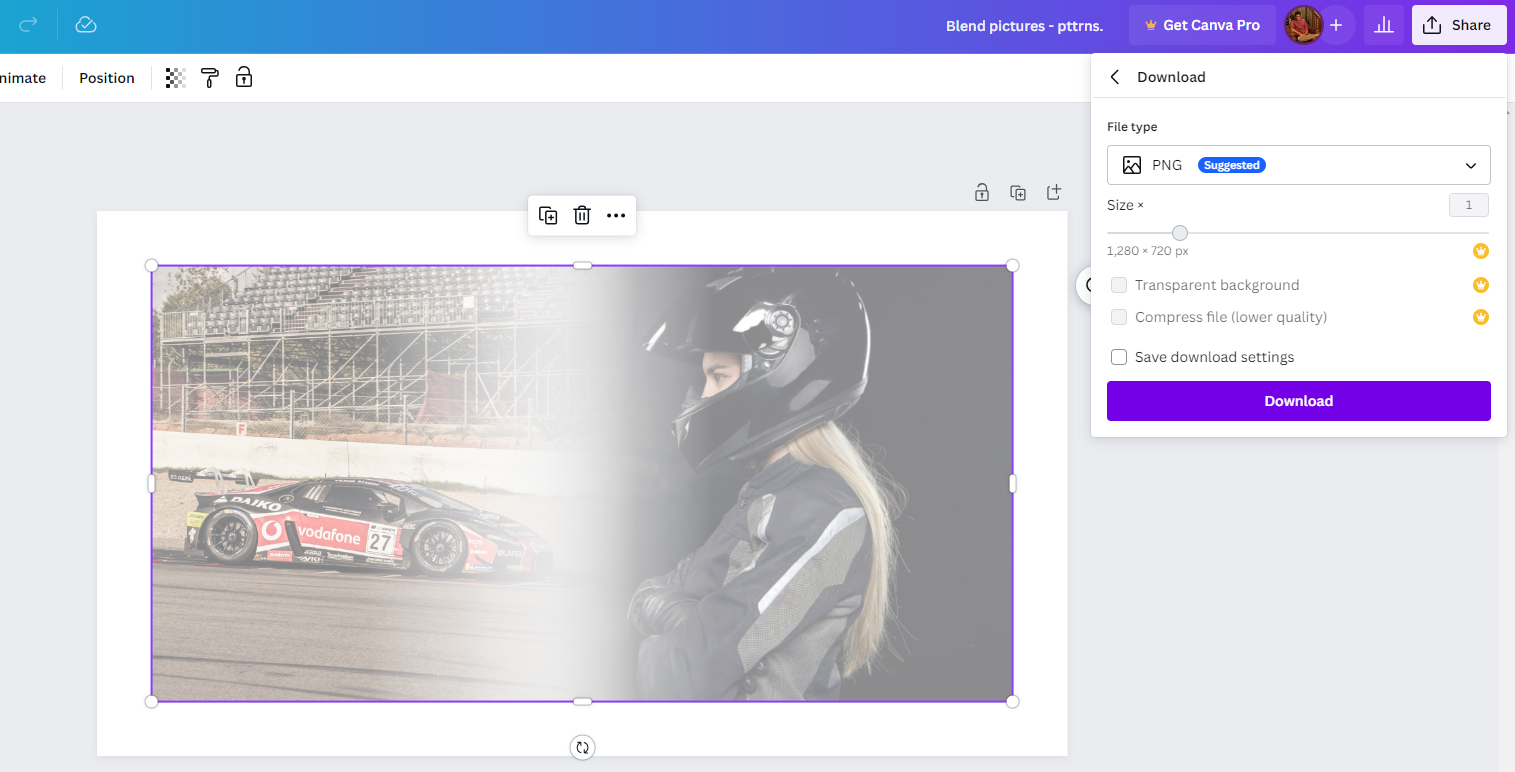Image resolution: width=1515 pixels, height=772 pixels.
Task: Open the analytics bar chart icon
Action: pyautogui.click(x=1384, y=25)
